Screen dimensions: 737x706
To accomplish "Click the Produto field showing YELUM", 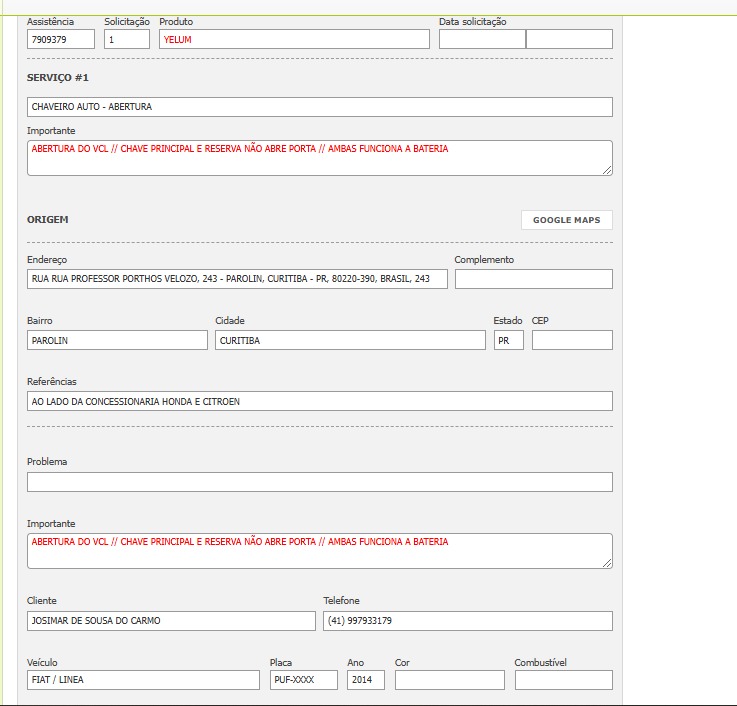I will point(294,39).
